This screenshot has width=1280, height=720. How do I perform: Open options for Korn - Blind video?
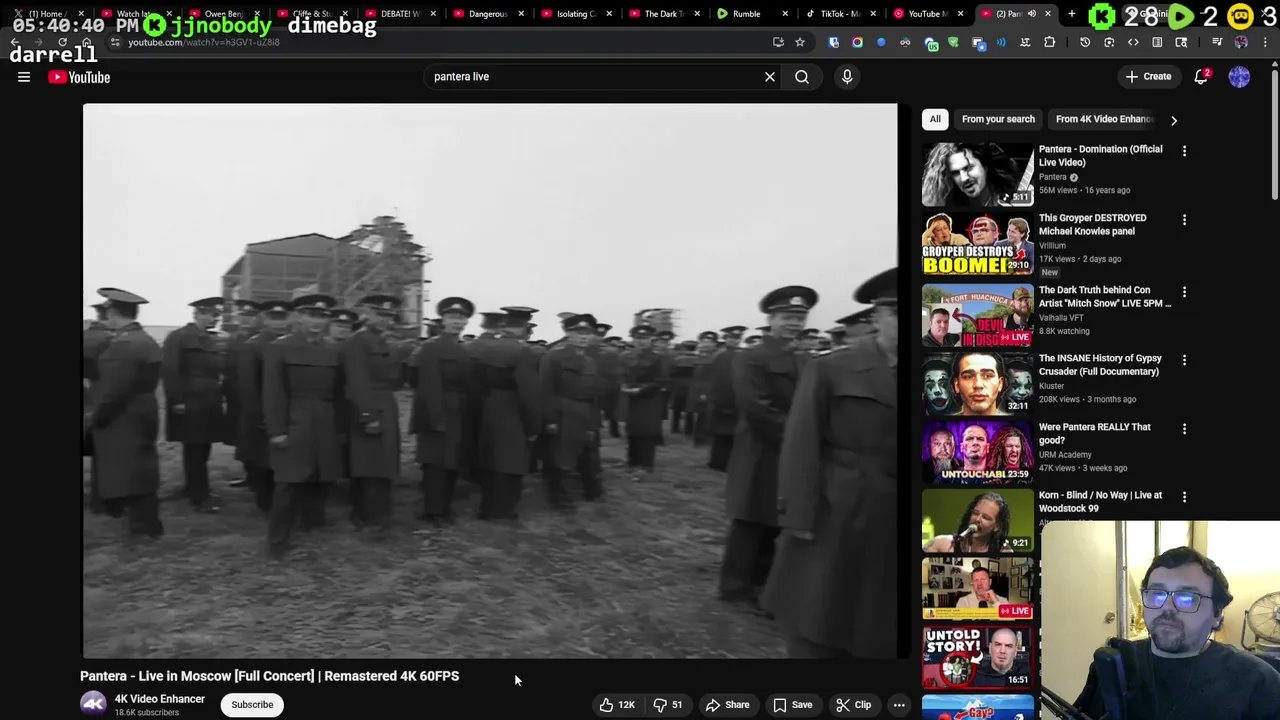click(x=1184, y=497)
